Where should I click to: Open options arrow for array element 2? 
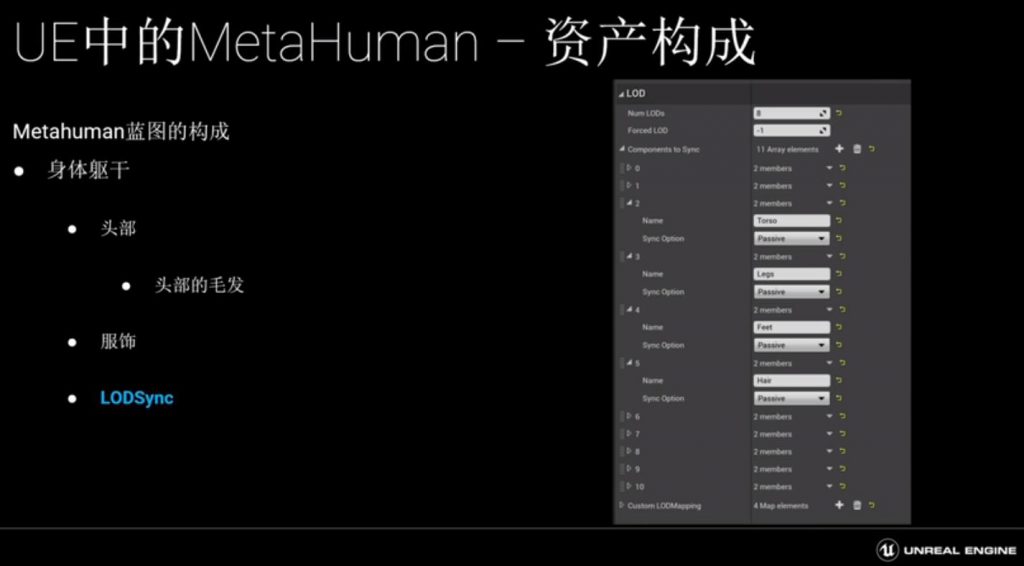tap(829, 203)
